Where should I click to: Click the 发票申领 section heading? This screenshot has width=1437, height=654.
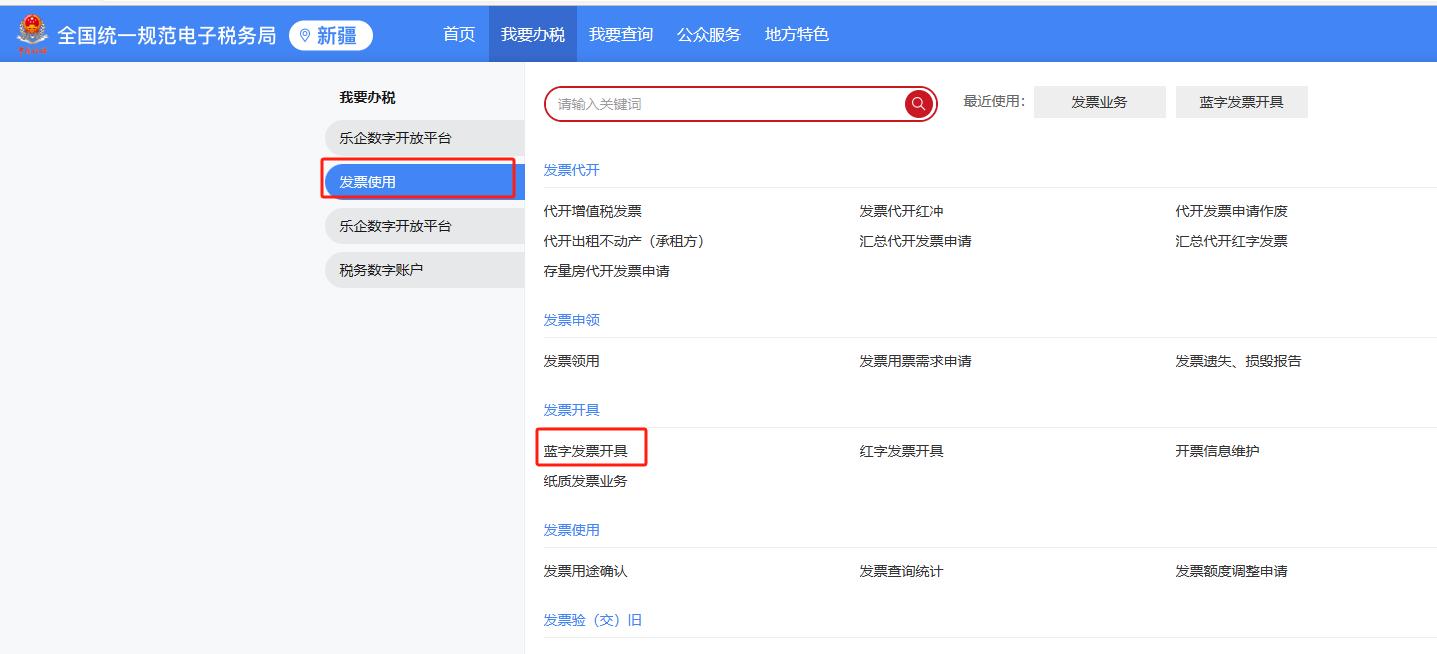(571, 320)
